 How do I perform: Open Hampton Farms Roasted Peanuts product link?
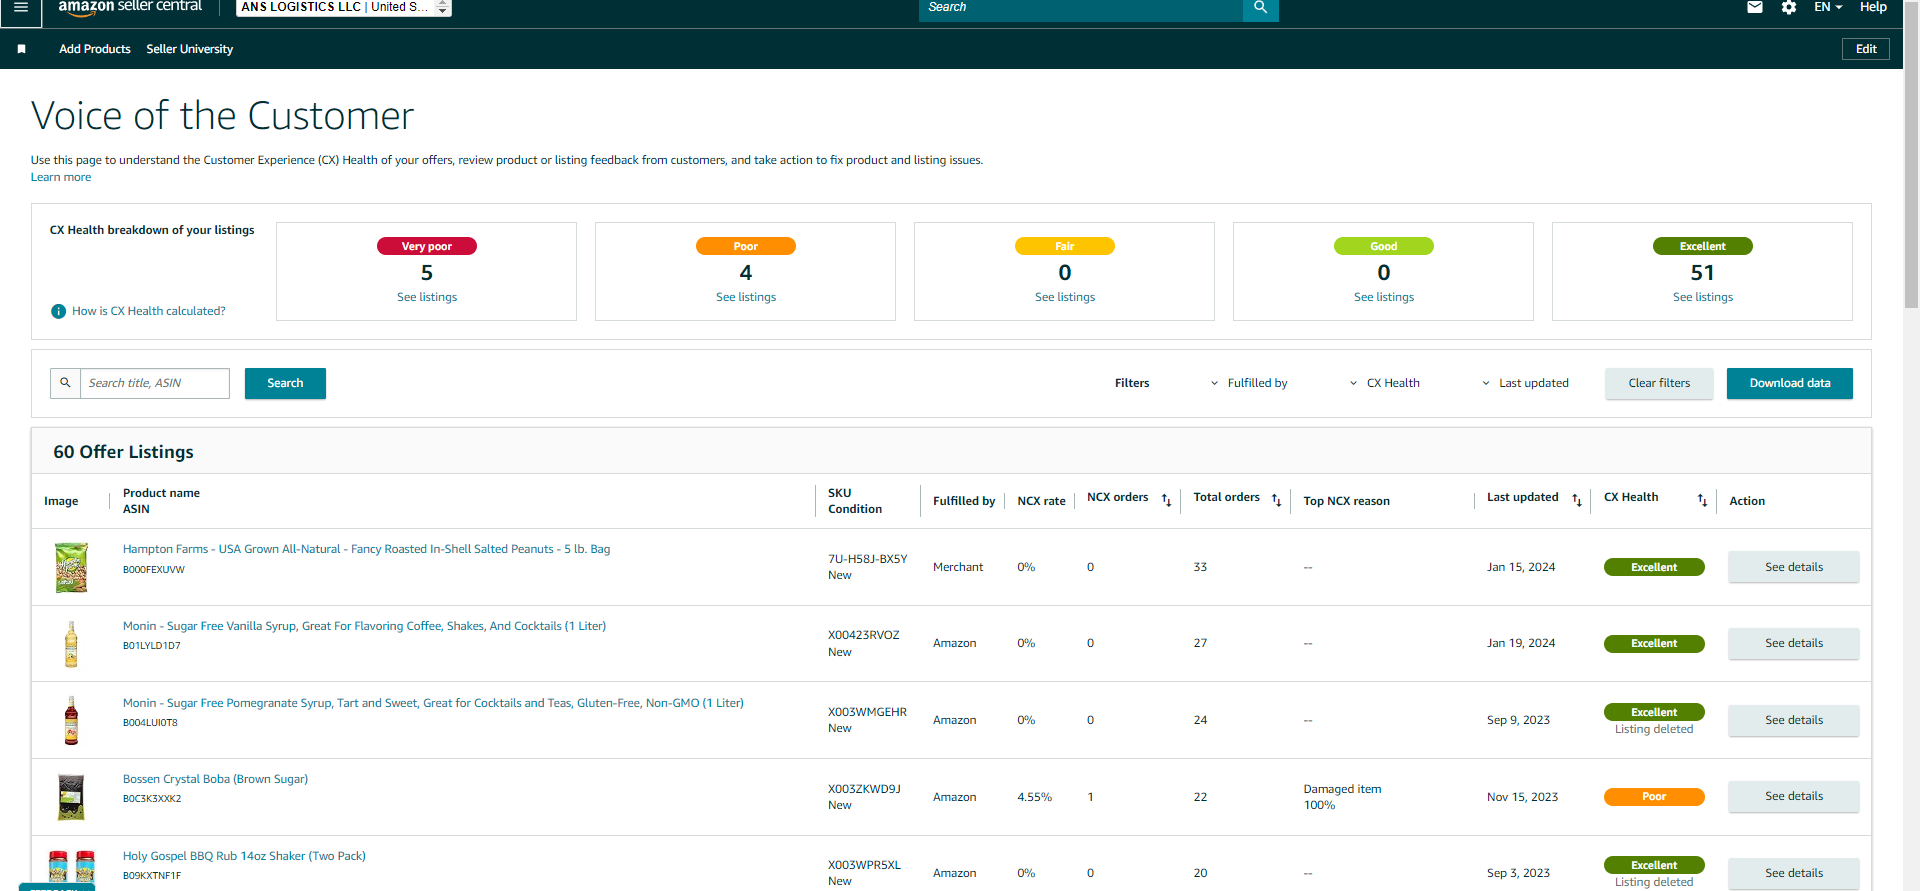(x=366, y=549)
